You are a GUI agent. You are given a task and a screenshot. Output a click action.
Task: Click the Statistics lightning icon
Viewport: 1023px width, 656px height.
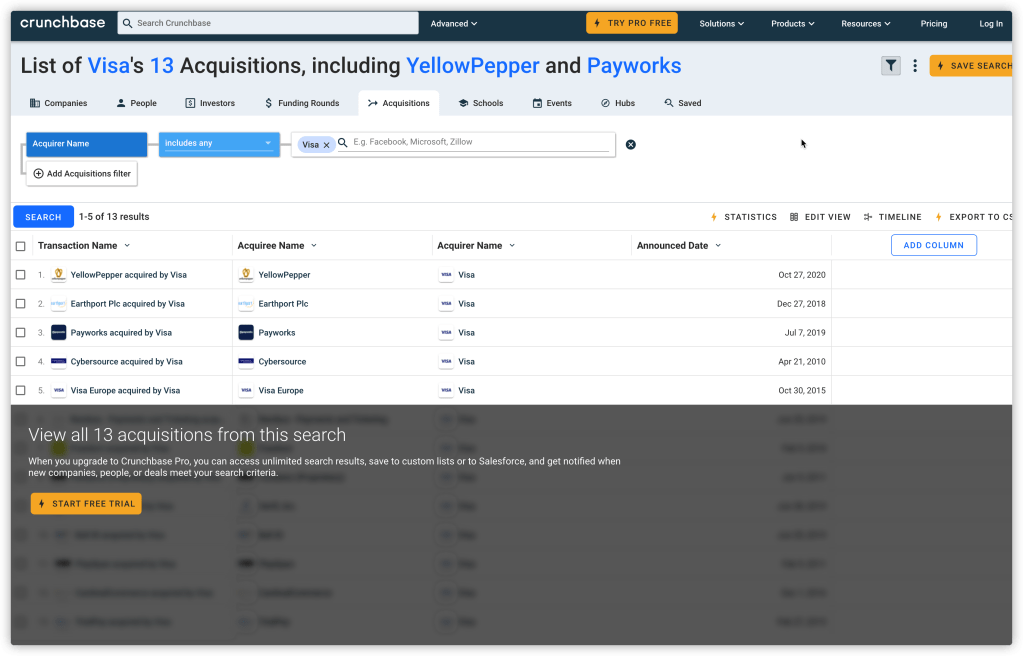click(713, 217)
